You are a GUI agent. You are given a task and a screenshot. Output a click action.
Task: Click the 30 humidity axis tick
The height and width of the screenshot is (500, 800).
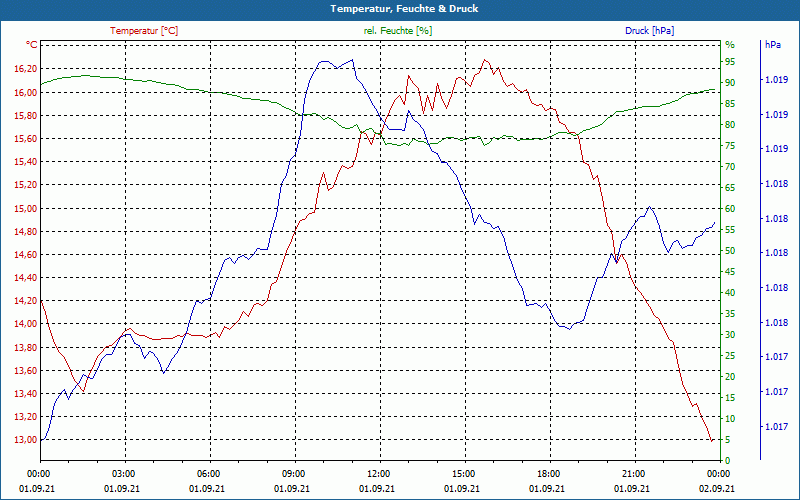(730, 335)
